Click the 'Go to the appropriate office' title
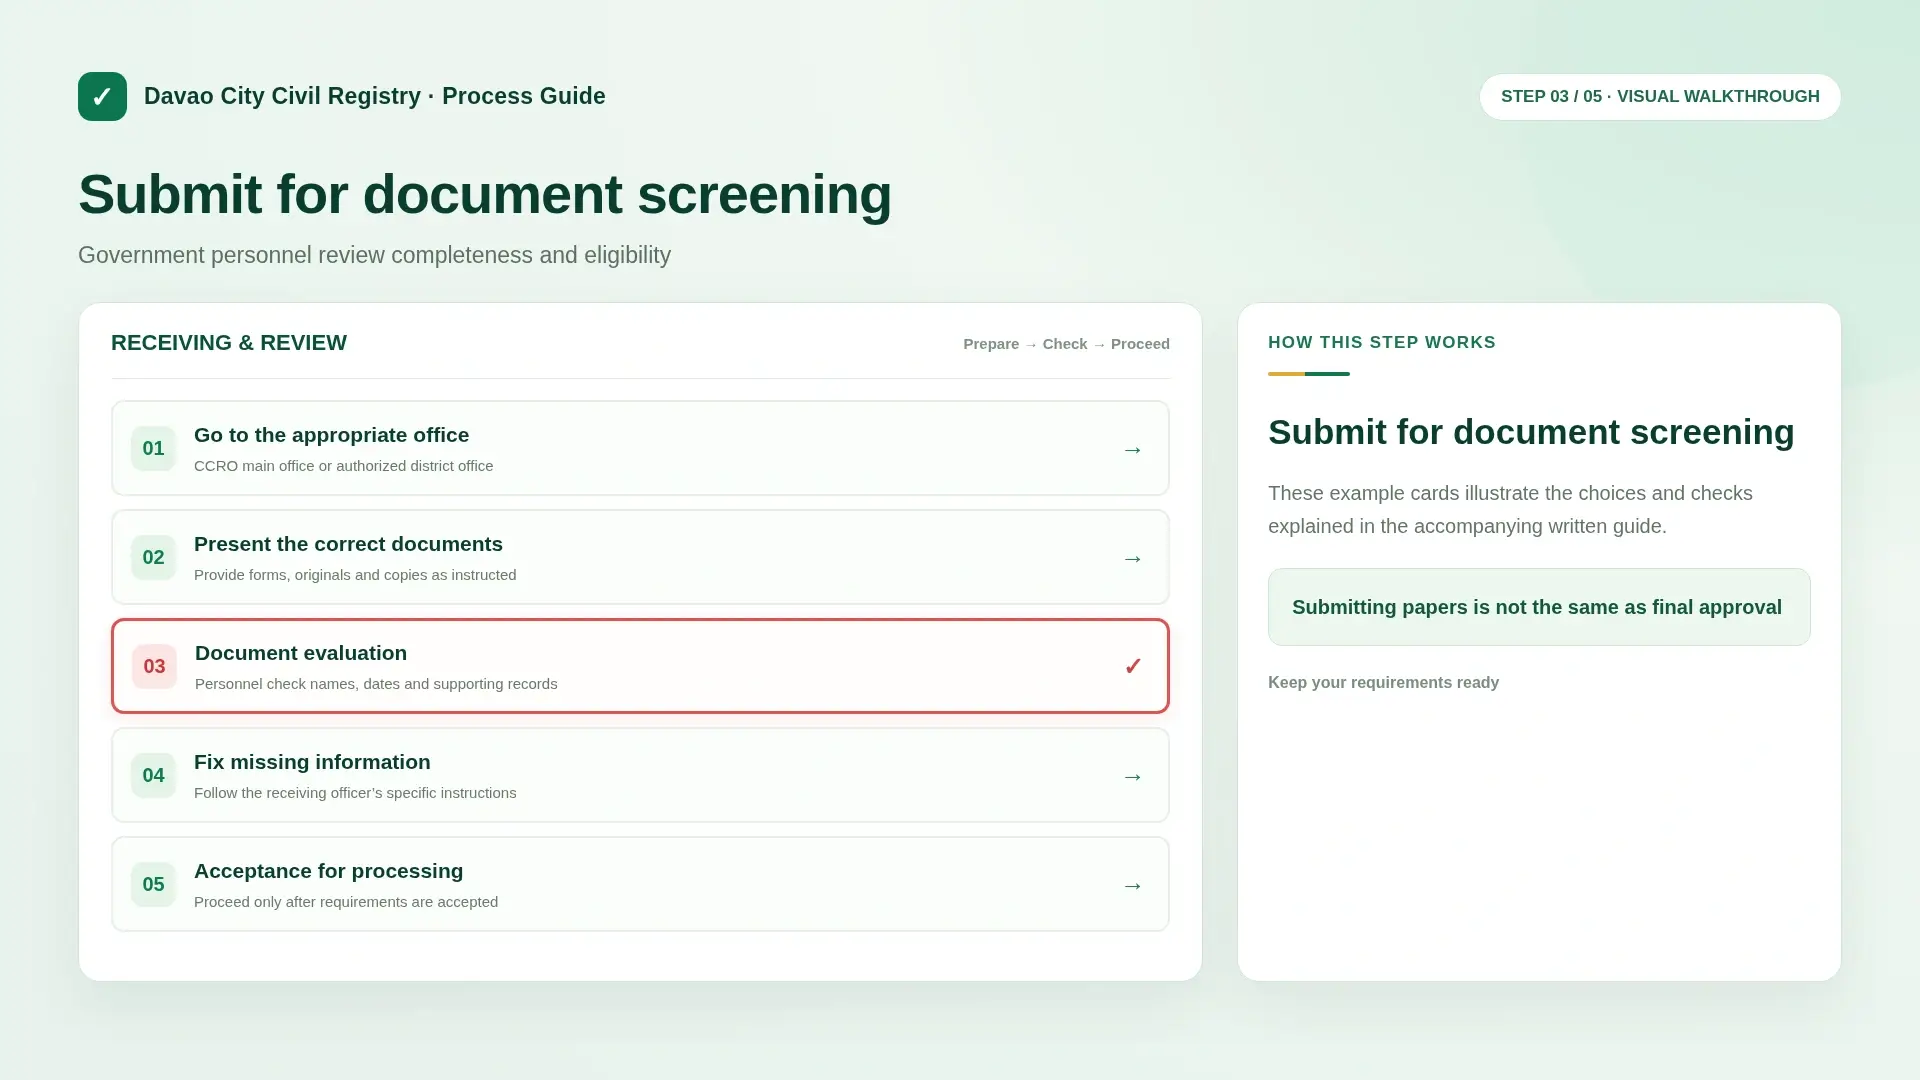 [x=331, y=435]
